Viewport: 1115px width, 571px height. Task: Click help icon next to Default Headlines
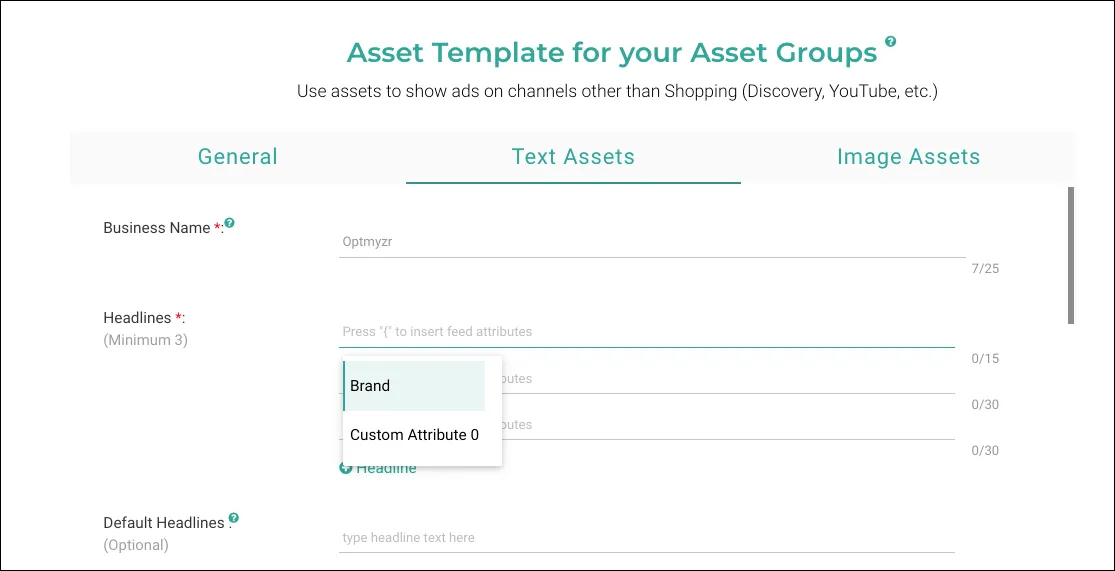(x=234, y=518)
